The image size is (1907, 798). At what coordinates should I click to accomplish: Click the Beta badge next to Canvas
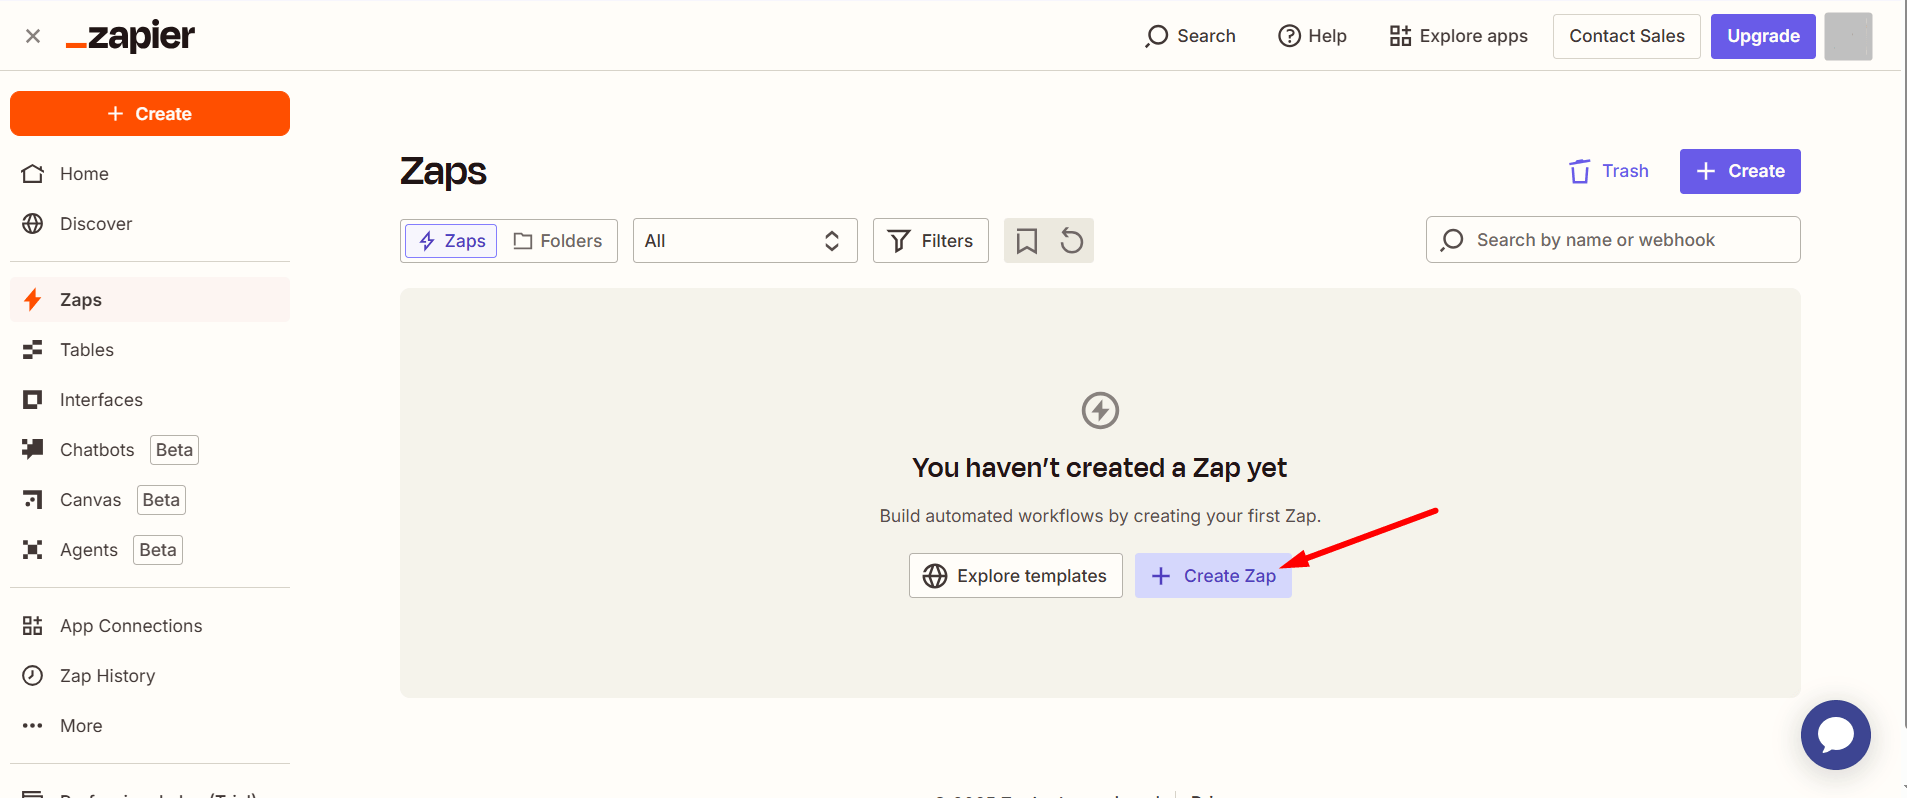161,500
